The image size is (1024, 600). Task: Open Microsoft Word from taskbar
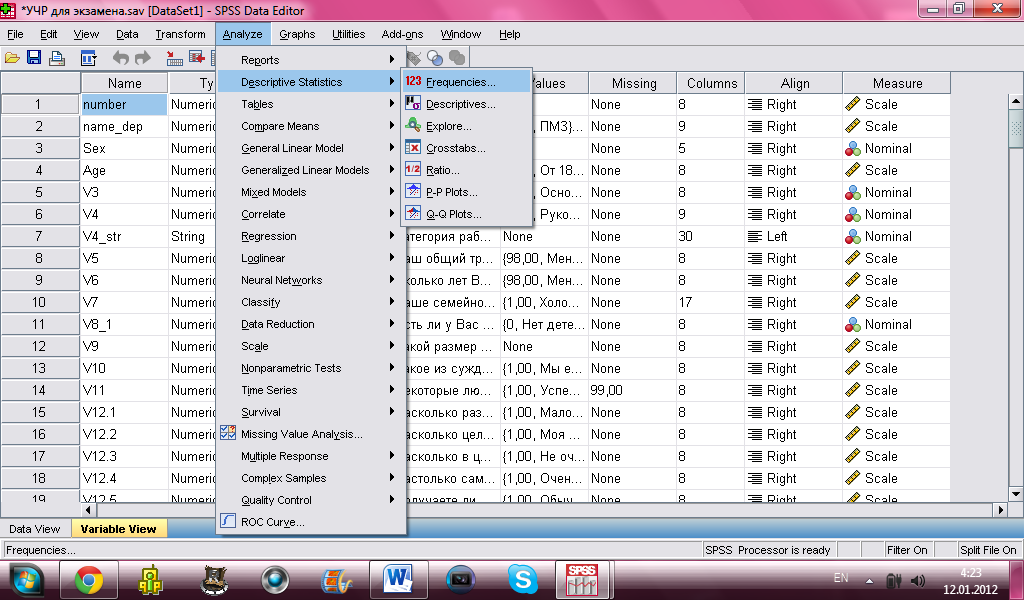399,580
